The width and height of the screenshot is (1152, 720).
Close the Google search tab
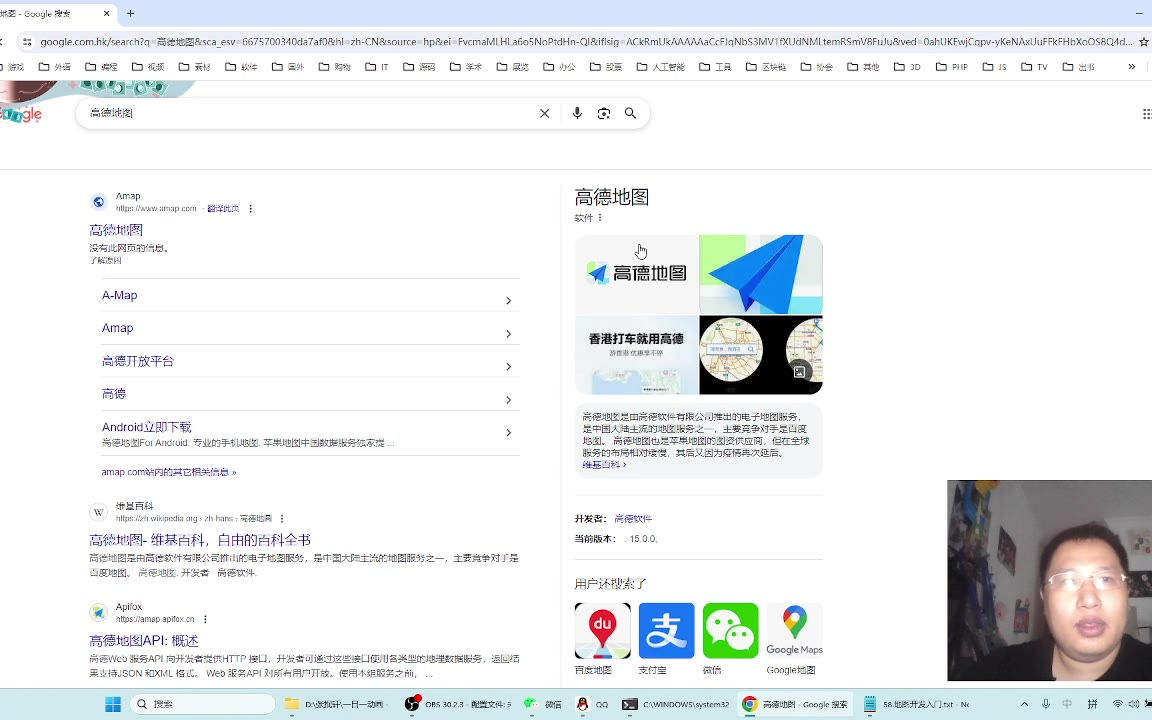click(107, 13)
